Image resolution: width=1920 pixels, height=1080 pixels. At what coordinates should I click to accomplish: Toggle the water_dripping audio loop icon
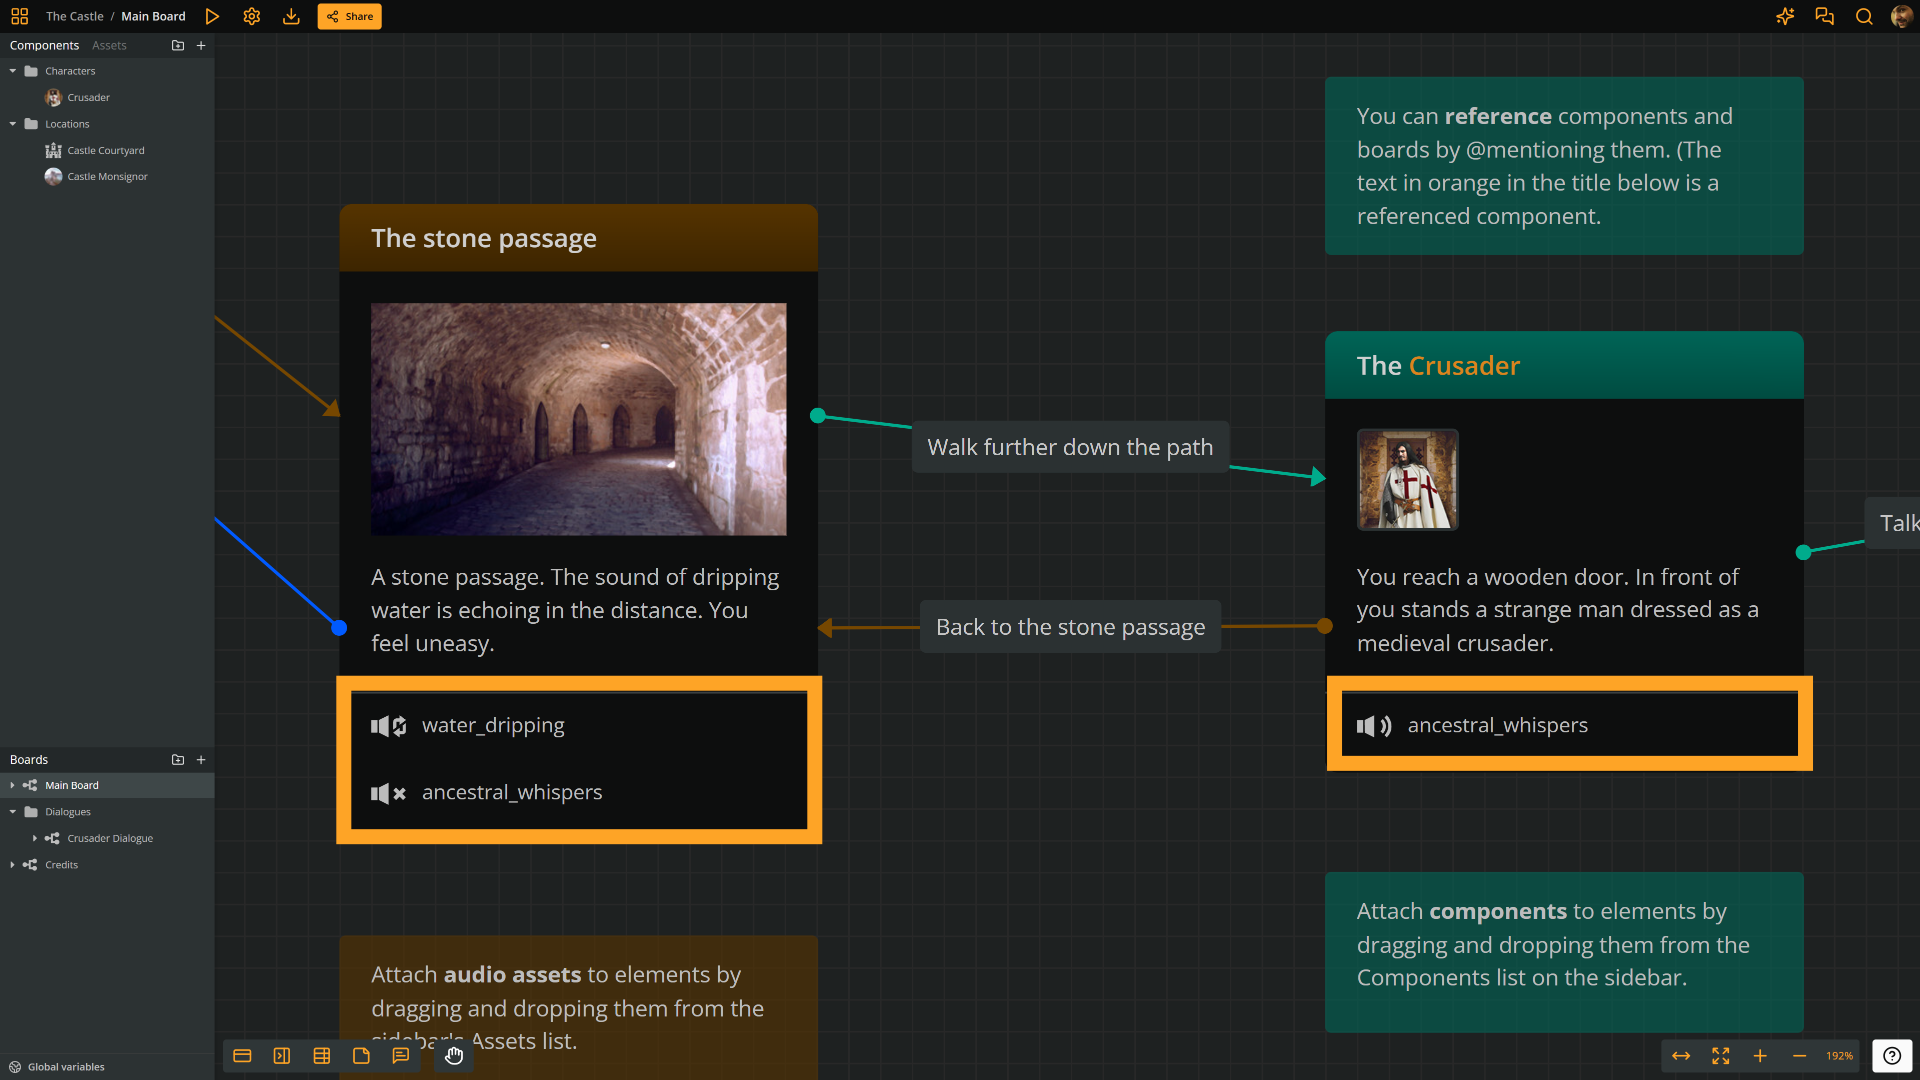(388, 726)
